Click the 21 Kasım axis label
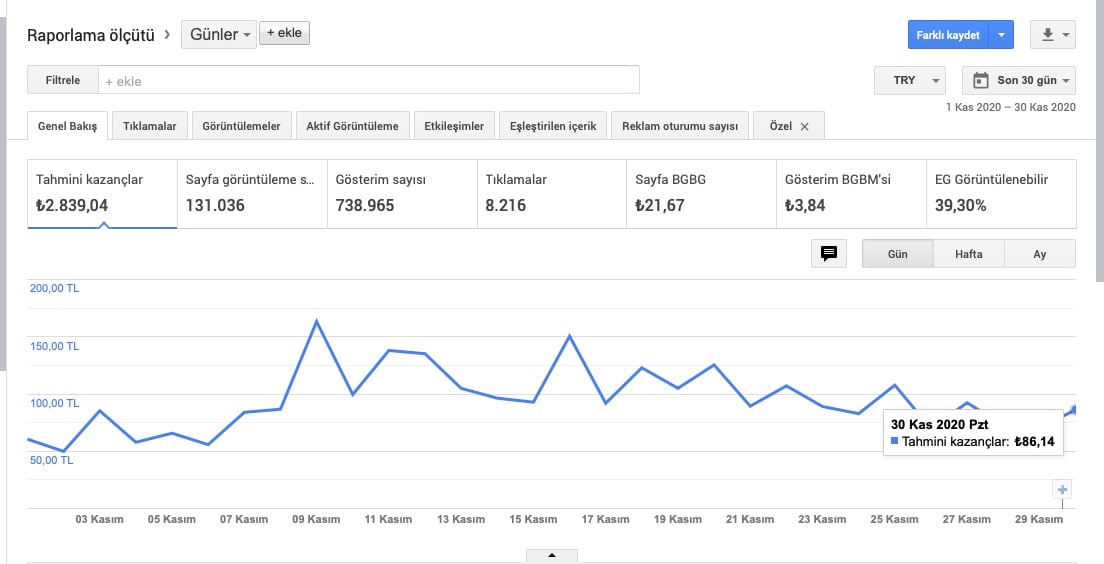This screenshot has height=564, width=1104. click(750, 519)
